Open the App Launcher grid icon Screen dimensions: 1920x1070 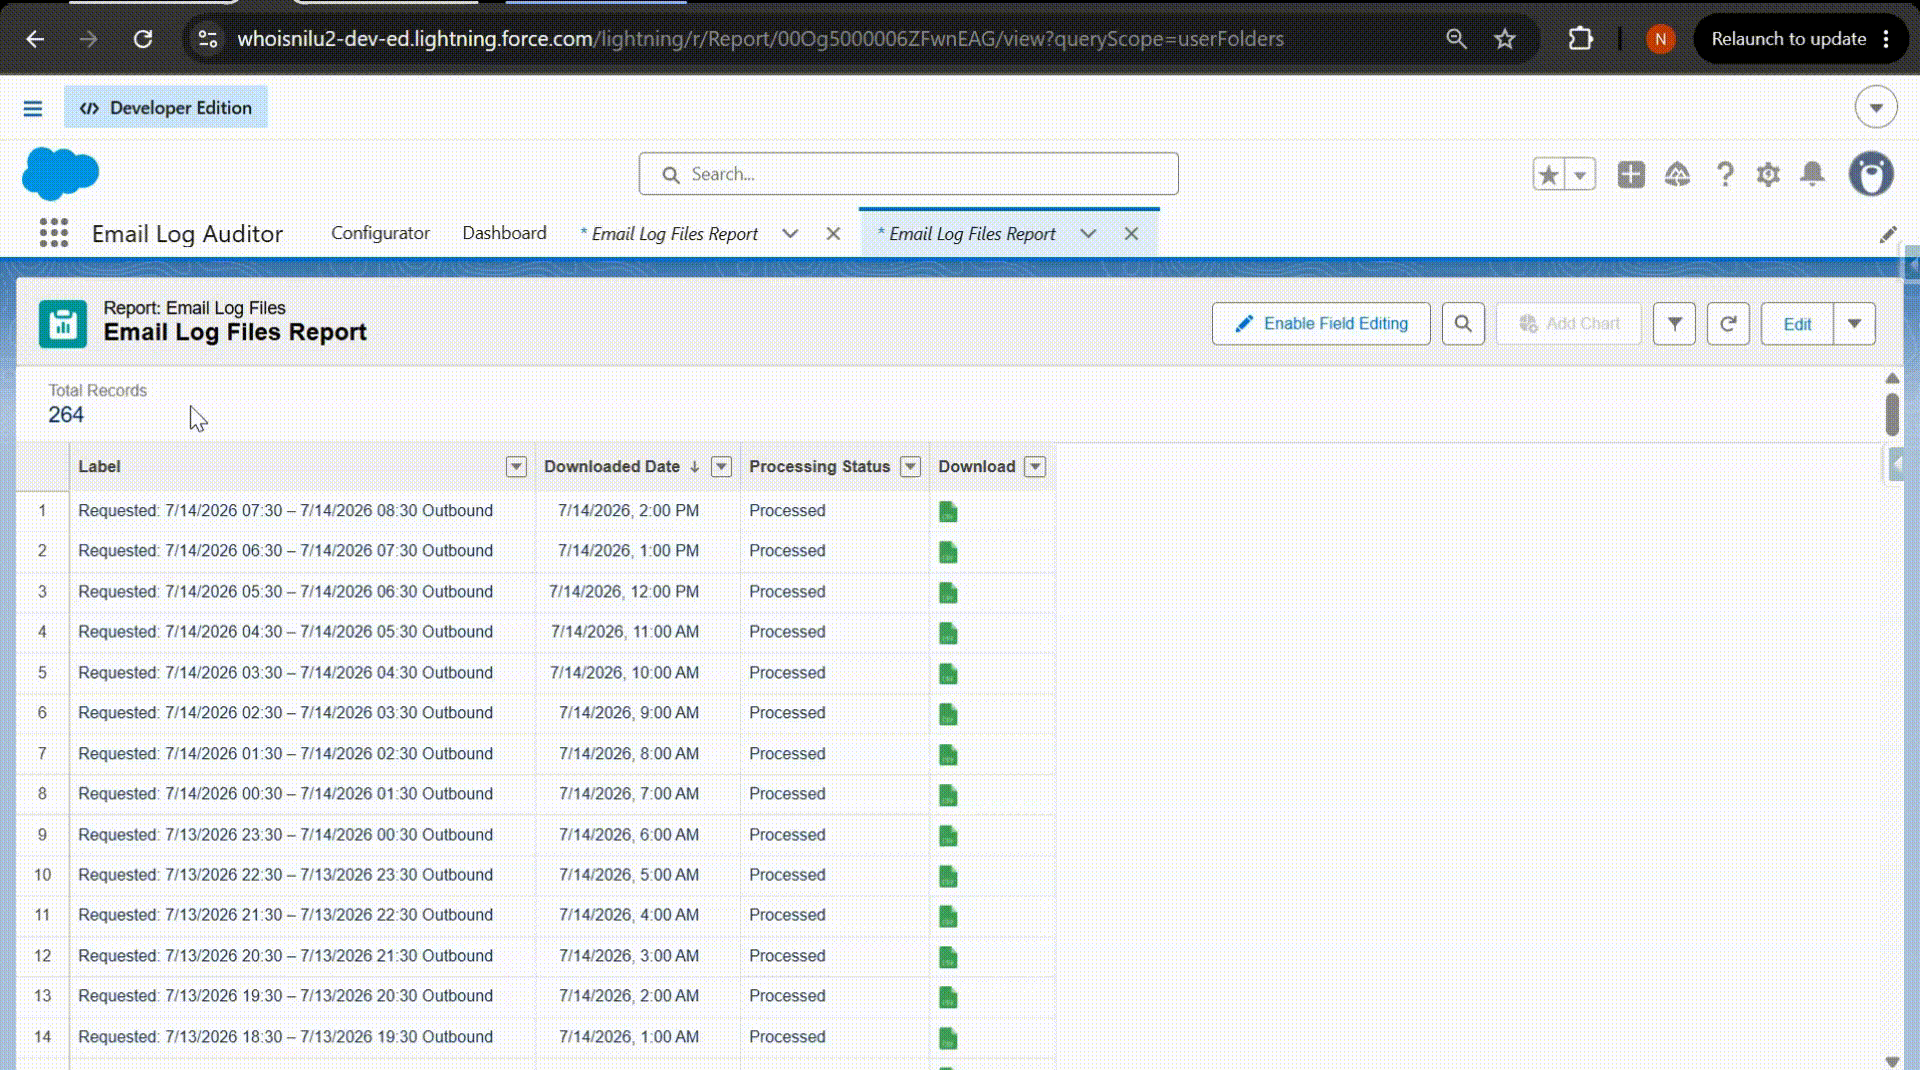click(x=54, y=233)
